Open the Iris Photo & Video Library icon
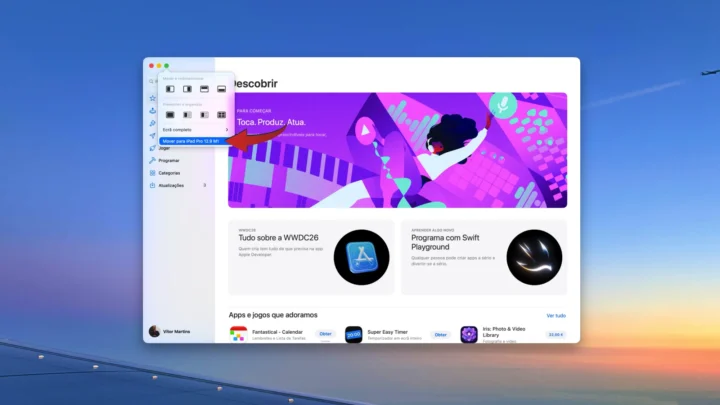720x405 pixels. [x=469, y=334]
